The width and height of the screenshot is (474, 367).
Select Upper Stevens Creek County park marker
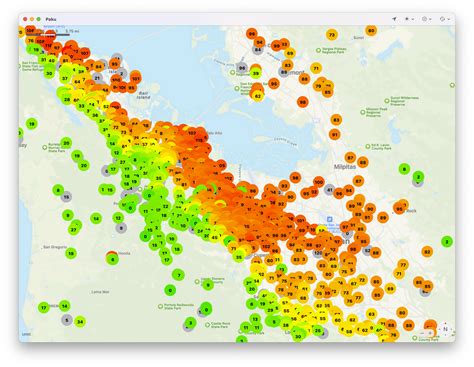(x=197, y=281)
